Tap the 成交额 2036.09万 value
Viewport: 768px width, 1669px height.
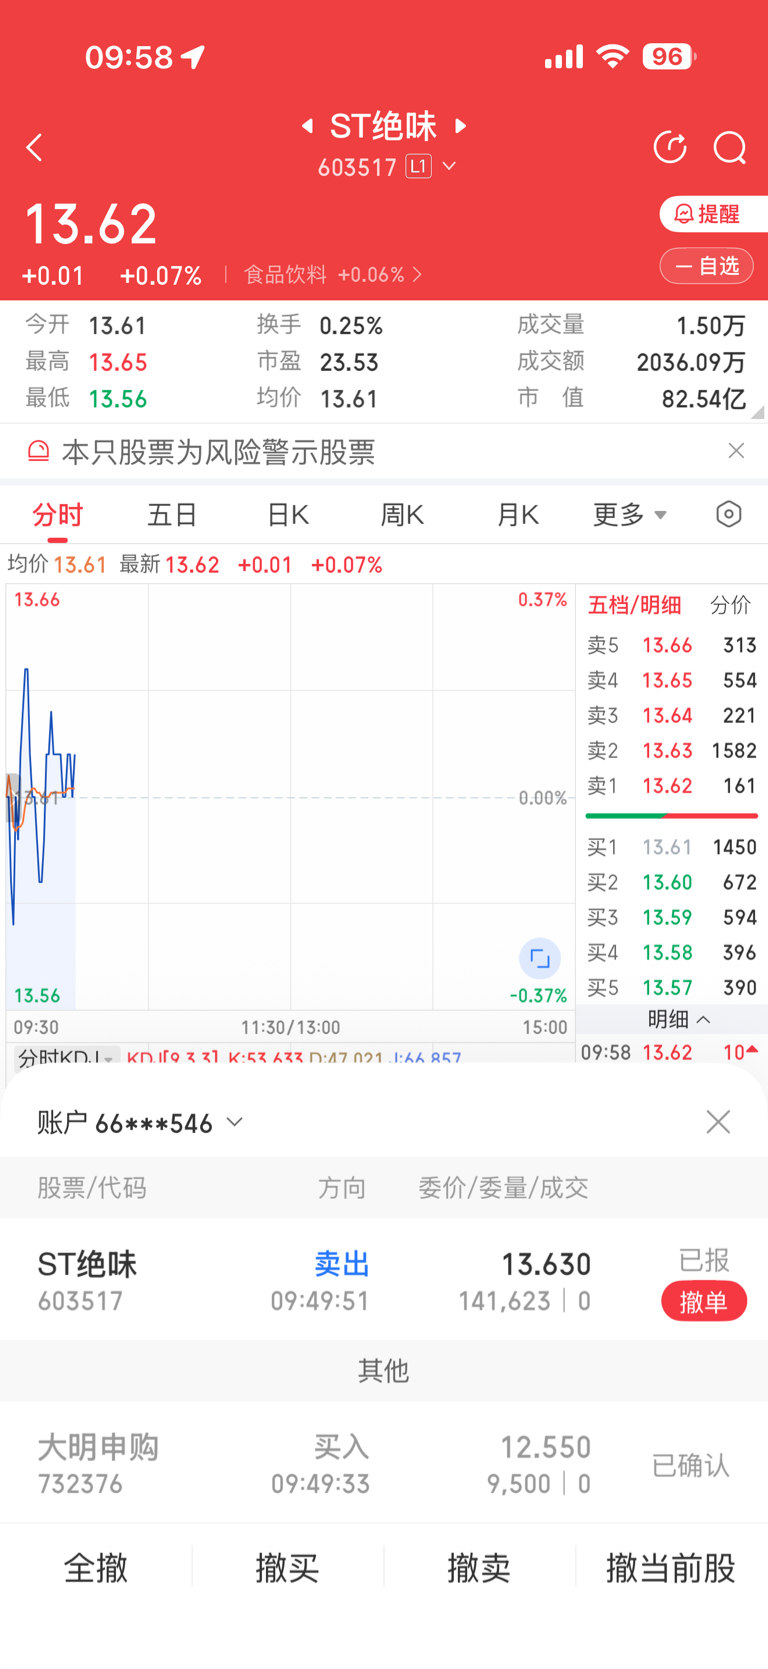click(x=691, y=362)
